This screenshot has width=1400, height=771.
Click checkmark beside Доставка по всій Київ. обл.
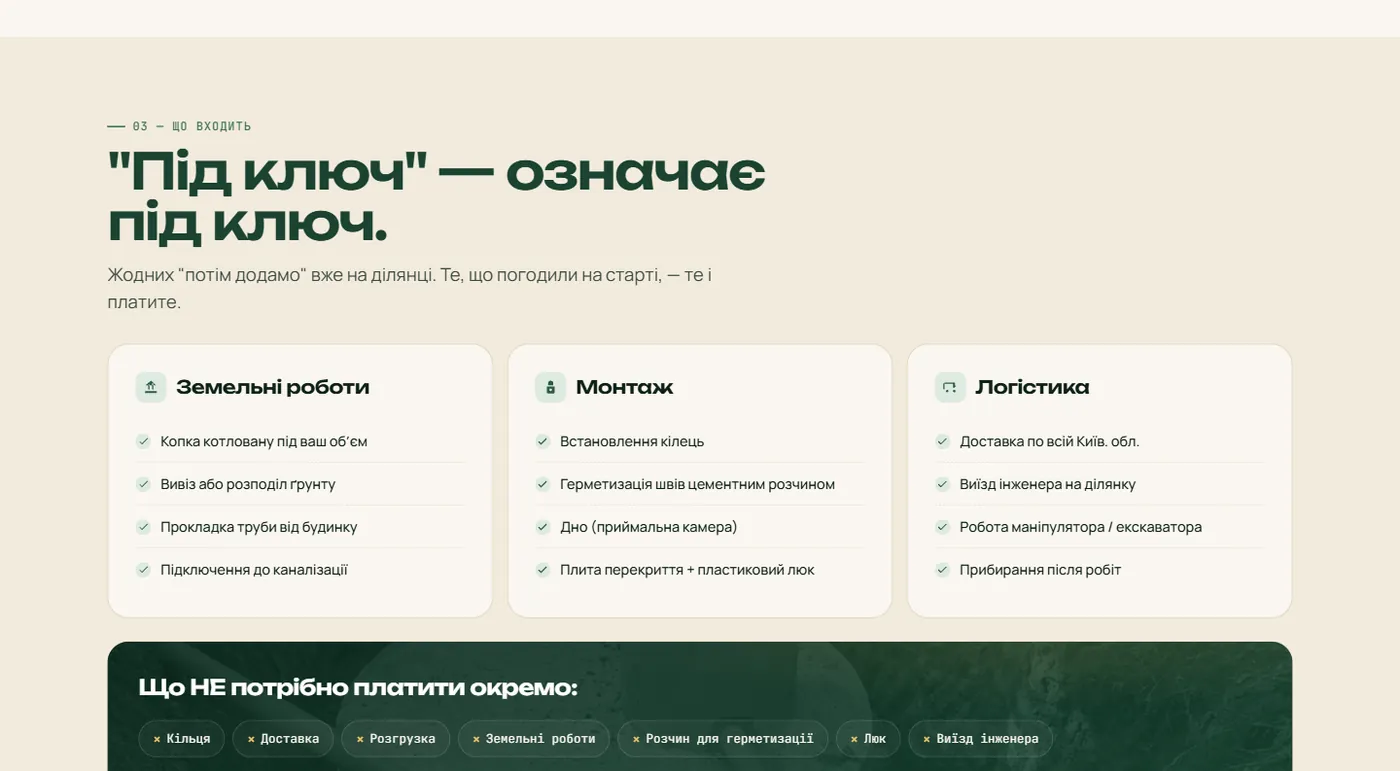942,441
